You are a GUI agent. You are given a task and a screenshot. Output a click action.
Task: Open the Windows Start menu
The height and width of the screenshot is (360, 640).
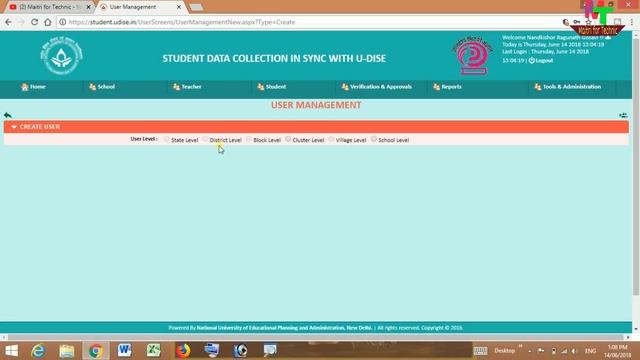(11, 351)
